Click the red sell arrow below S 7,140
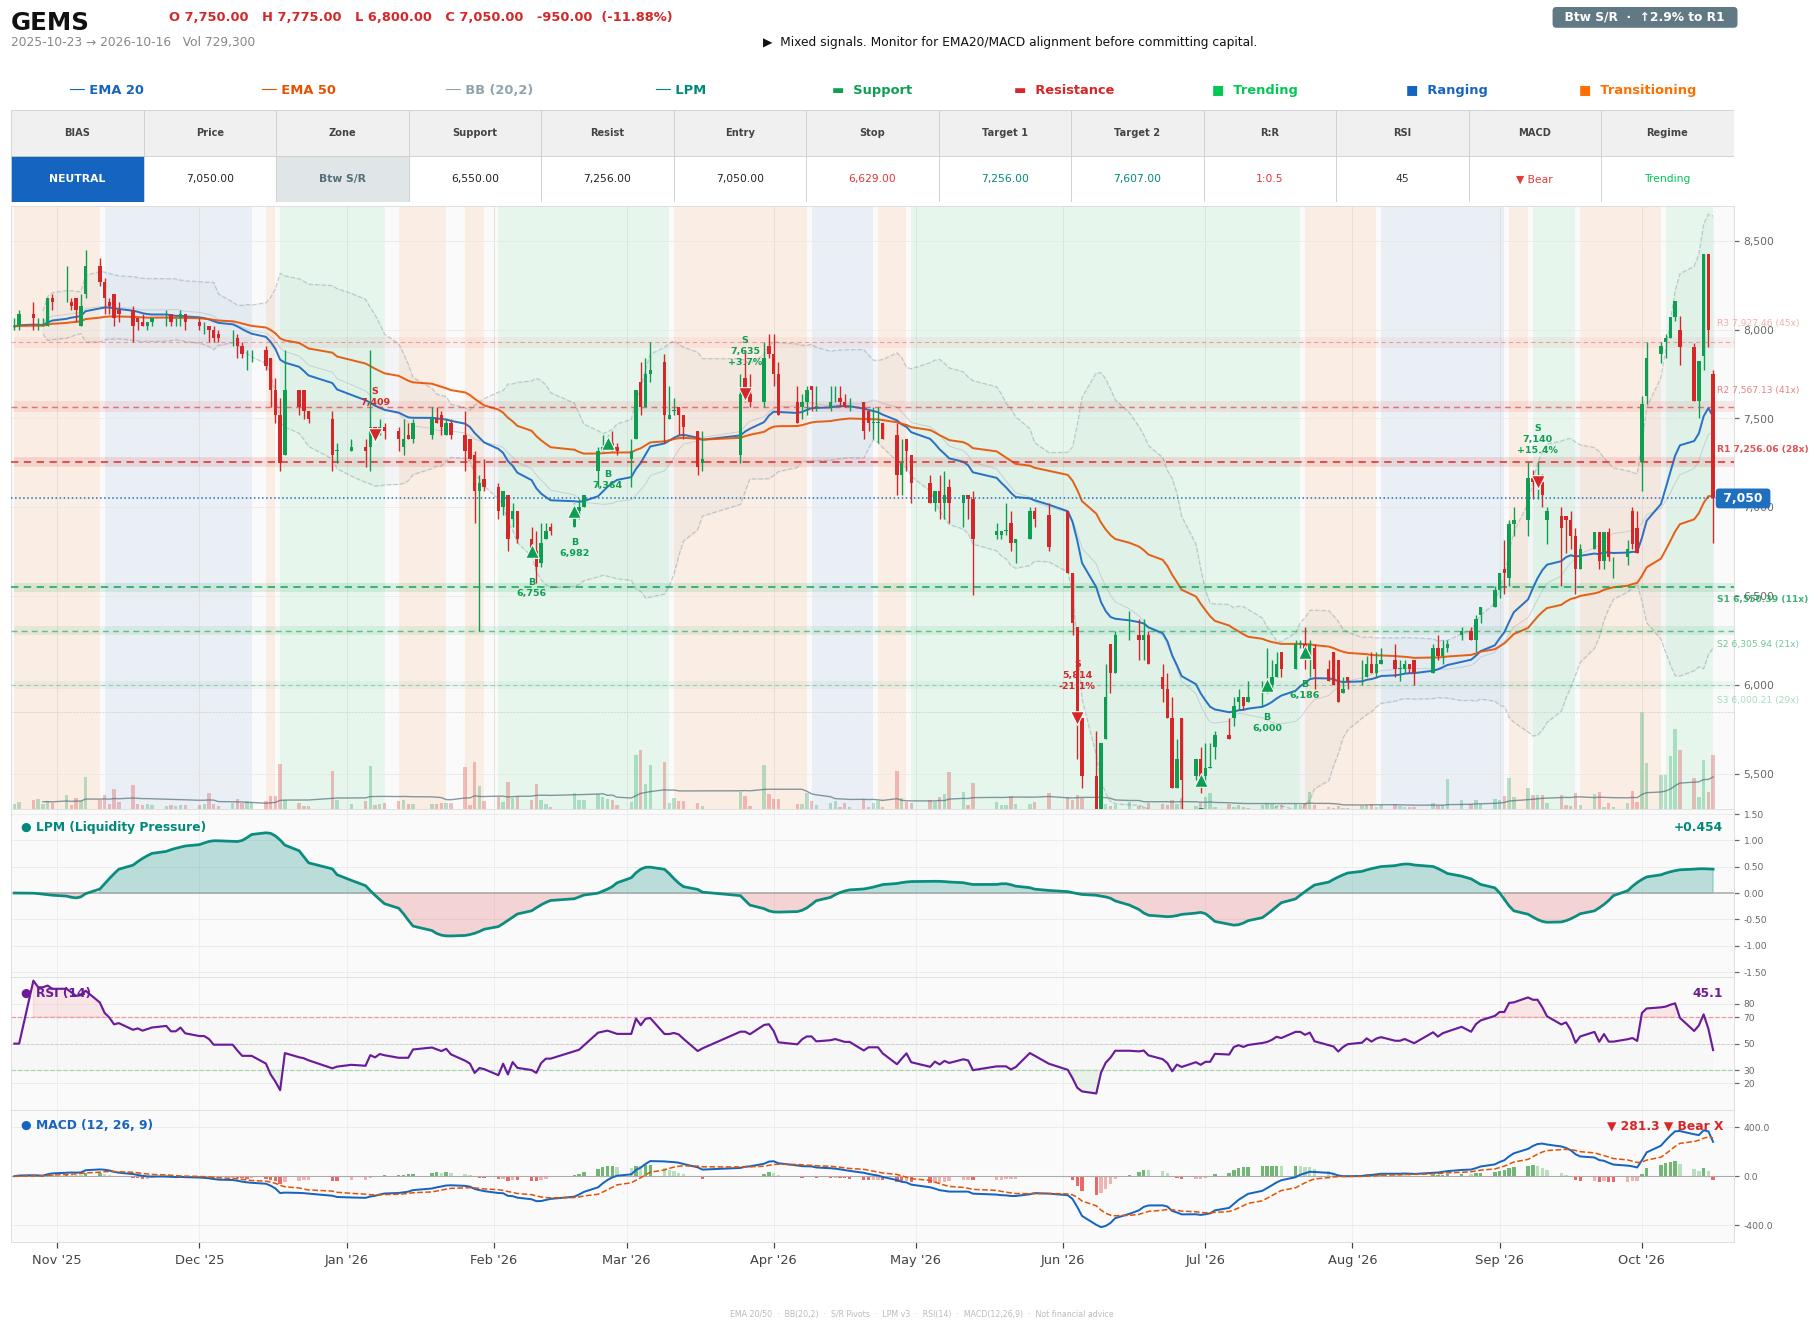 [x=1537, y=482]
